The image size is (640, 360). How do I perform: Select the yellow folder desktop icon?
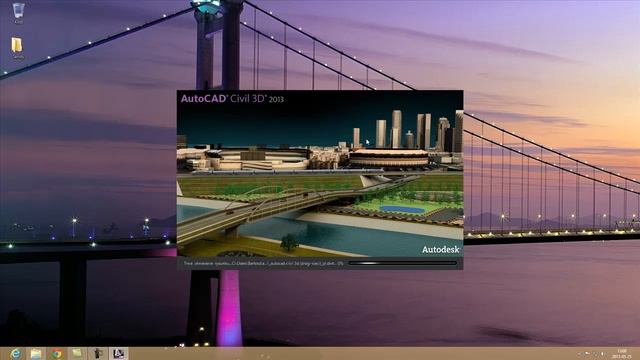(18, 48)
